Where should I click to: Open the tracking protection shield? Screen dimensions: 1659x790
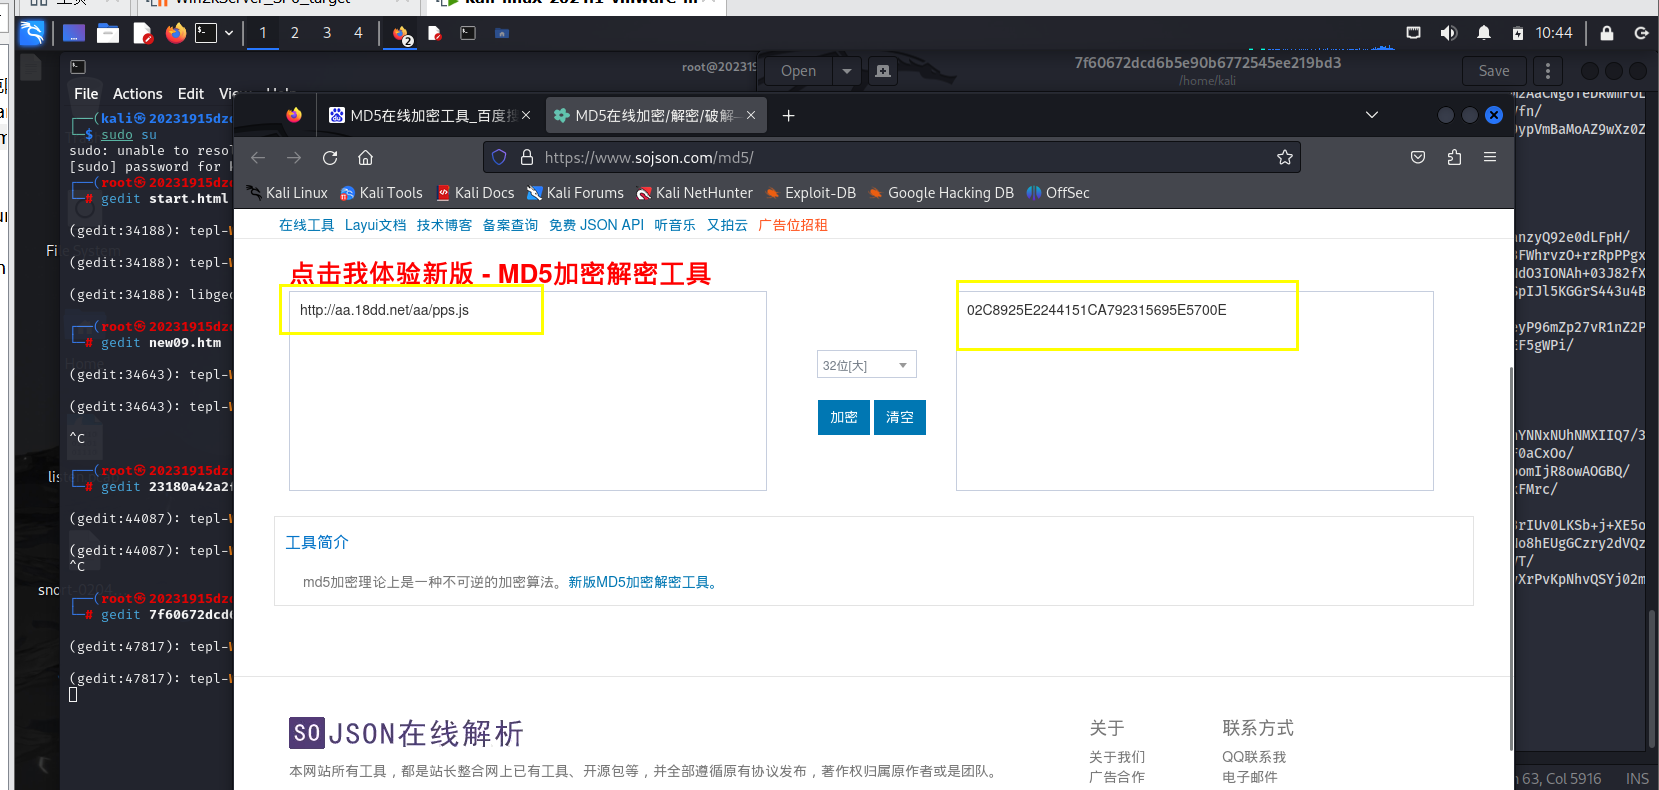click(x=499, y=157)
